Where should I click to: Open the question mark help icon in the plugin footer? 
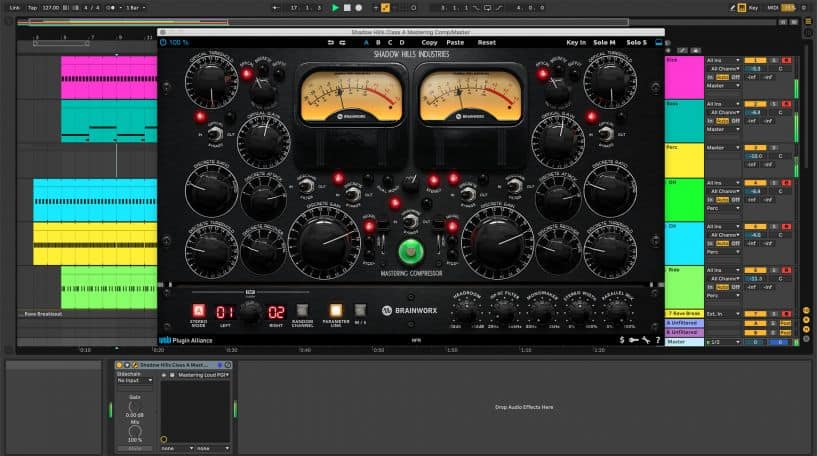[658, 340]
